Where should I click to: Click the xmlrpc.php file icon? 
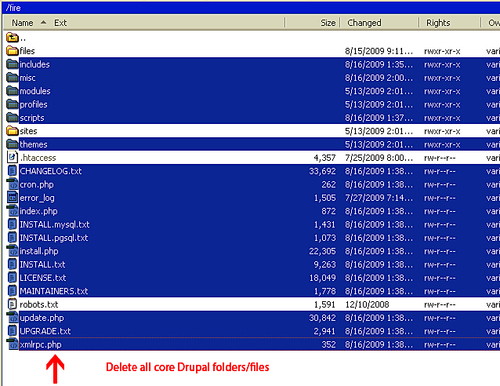click(x=12, y=344)
